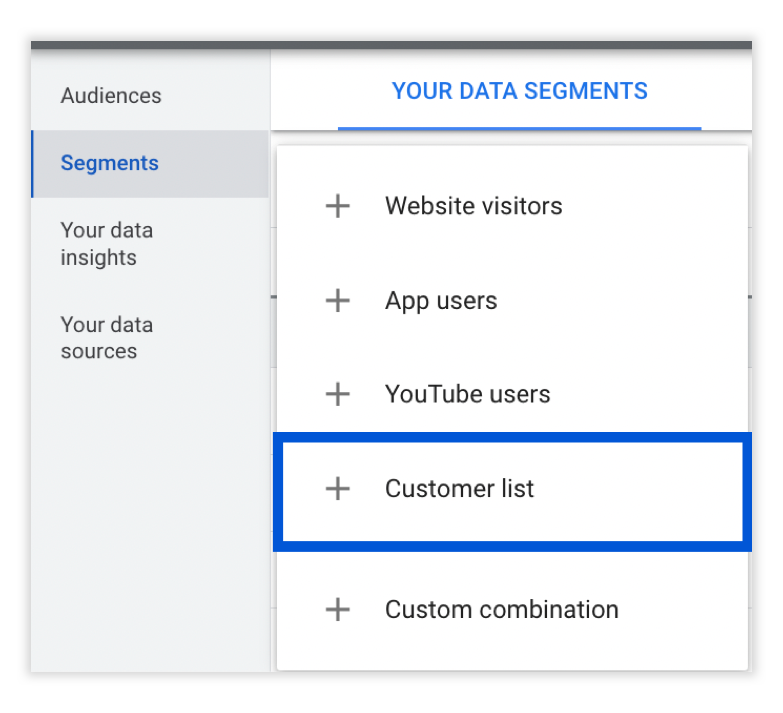
Task: Click the plus icon beside App users
Action: (338, 300)
